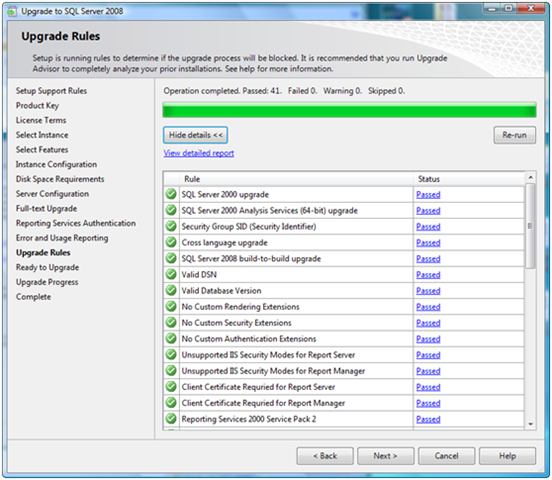Click the Re-run button
552x480 pixels.
515,135
